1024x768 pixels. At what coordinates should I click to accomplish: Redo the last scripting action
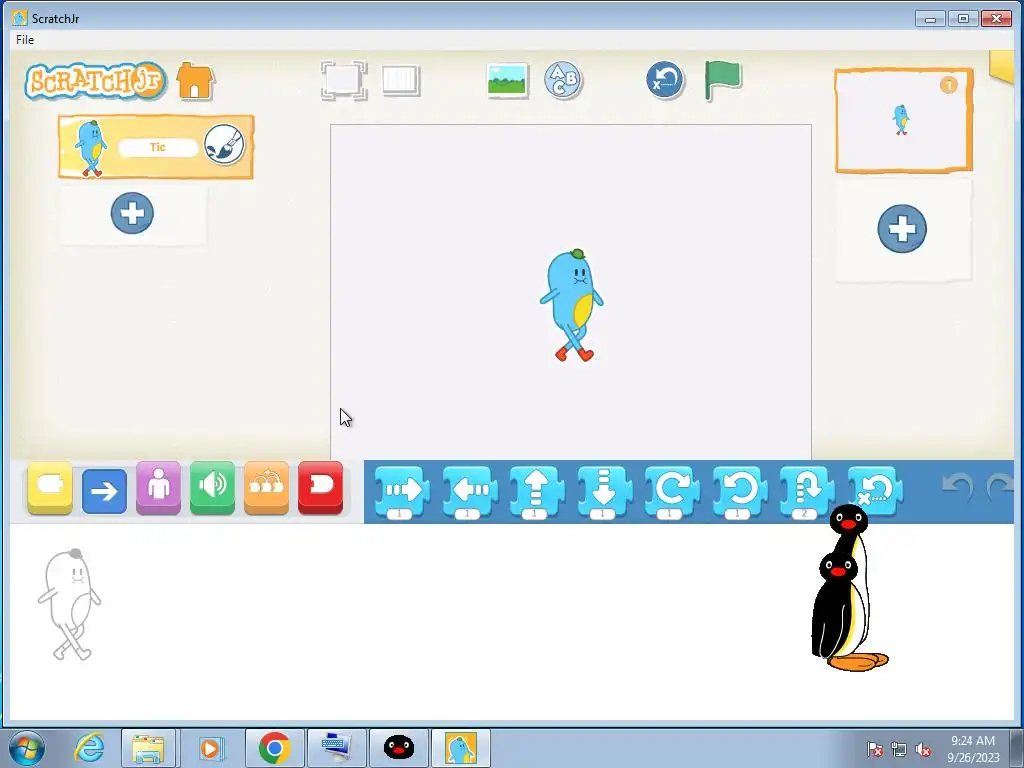tap(1000, 488)
